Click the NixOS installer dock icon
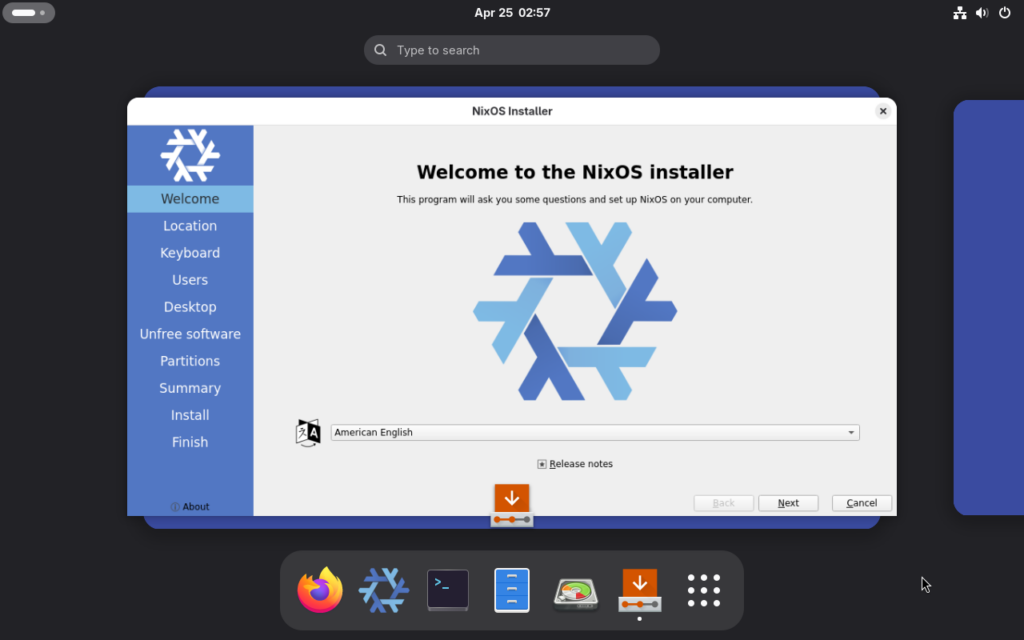Image resolution: width=1024 pixels, height=640 pixels. (640, 590)
